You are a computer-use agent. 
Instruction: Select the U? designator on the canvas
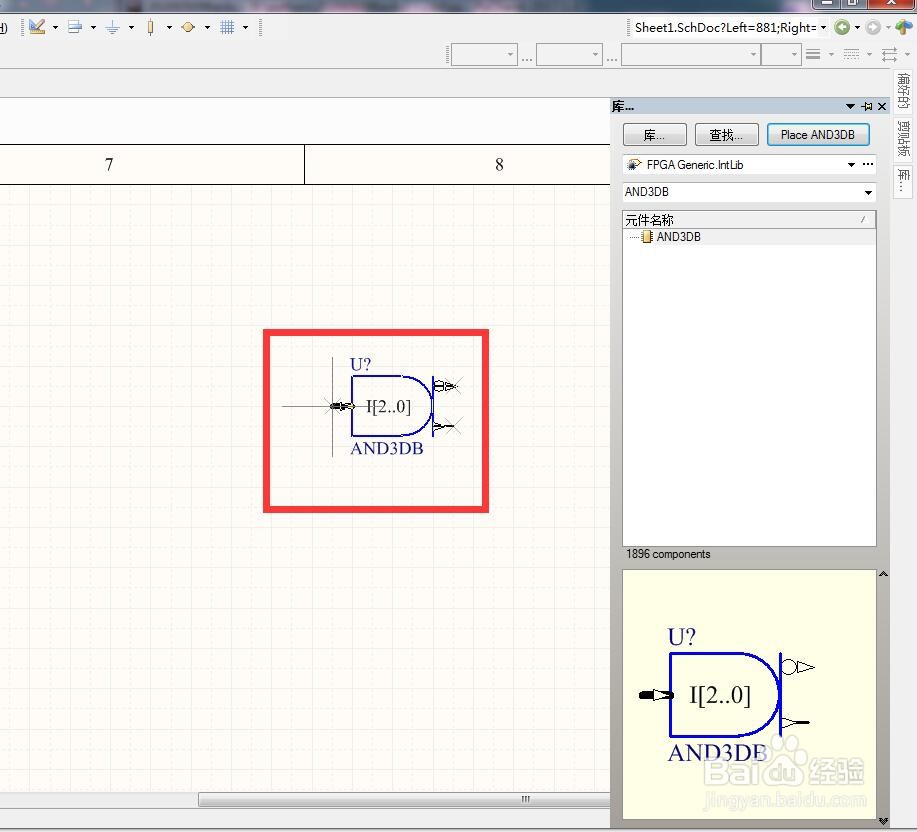(x=360, y=365)
